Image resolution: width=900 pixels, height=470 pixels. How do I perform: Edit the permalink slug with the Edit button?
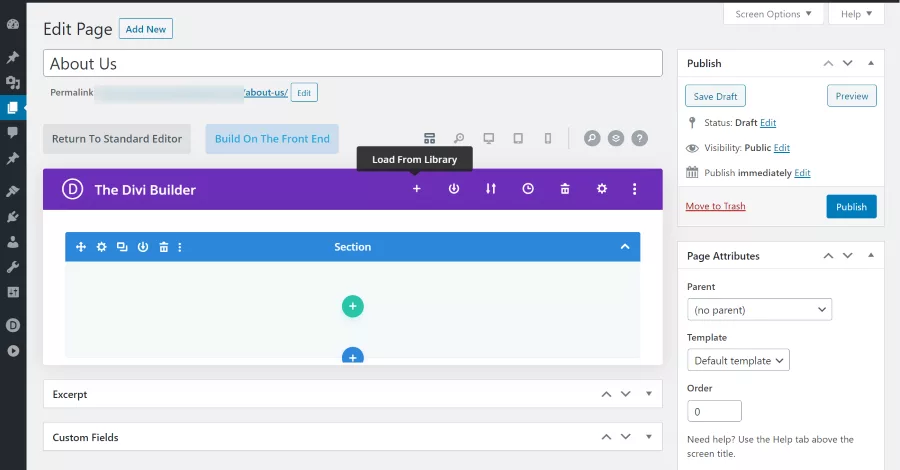(304, 92)
